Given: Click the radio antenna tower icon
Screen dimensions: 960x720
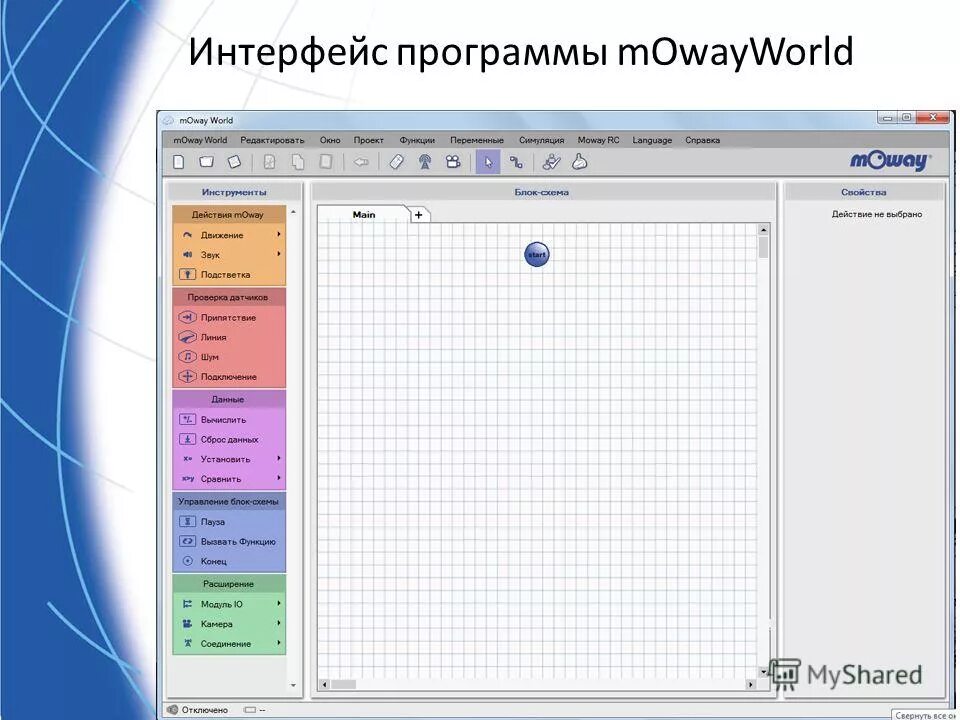Looking at the screenshot, I should click(x=425, y=162).
